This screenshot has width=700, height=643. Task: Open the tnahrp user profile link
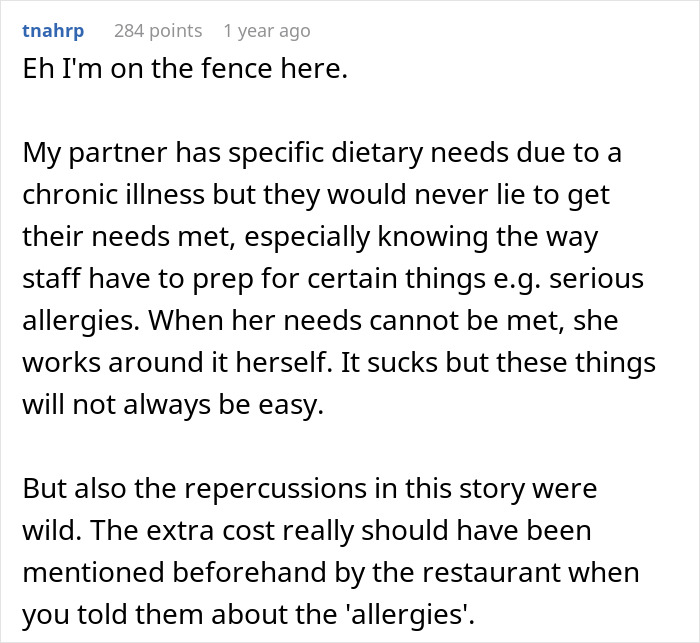pyautogui.click(x=53, y=31)
